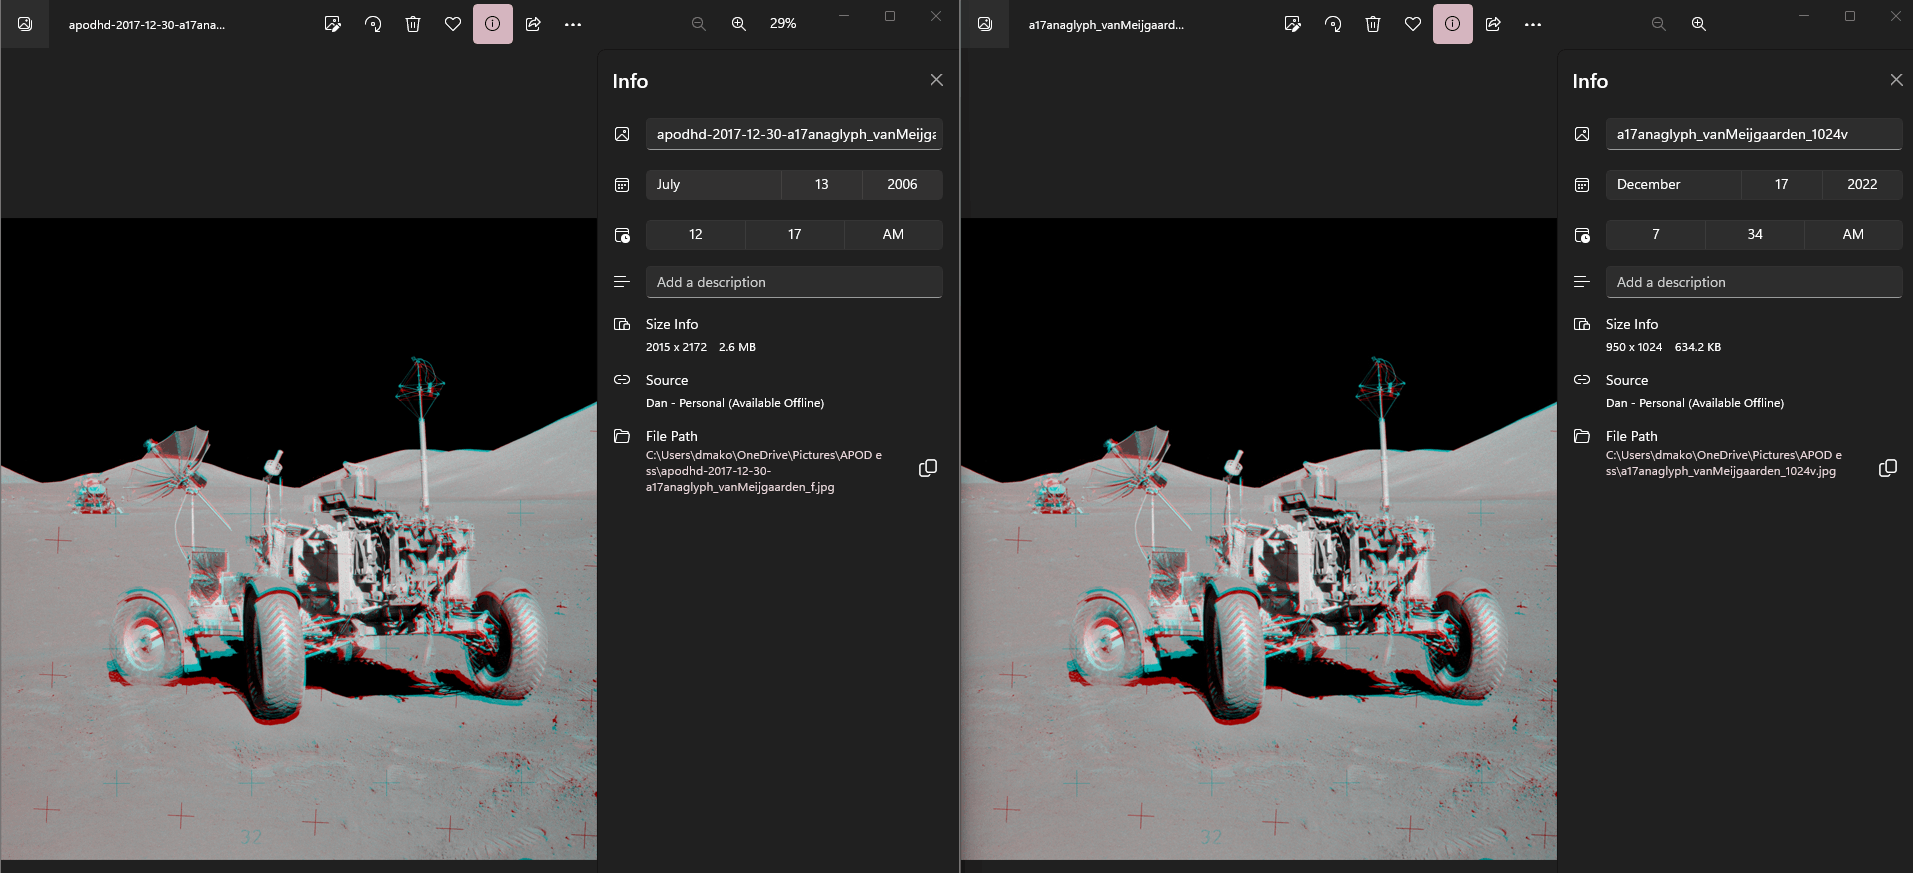Click file path ending a17anaglyph_vanMeijgaarden_f.jpg
The width and height of the screenshot is (1913, 873).
(x=764, y=471)
